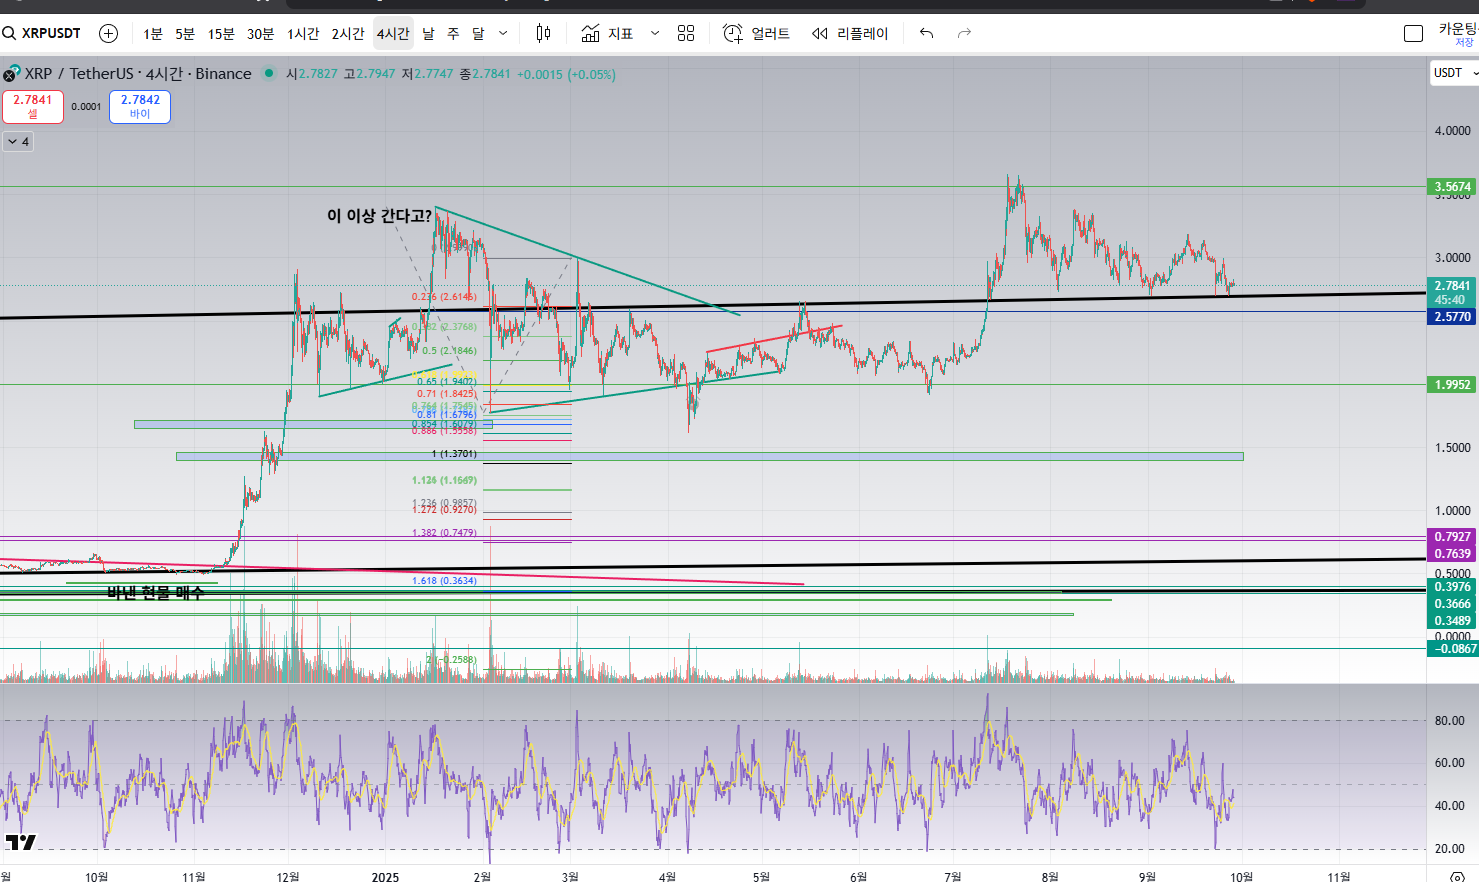Undo last action with left arrow
The width and height of the screenshot is (1479, 882).
click(927, 33)
